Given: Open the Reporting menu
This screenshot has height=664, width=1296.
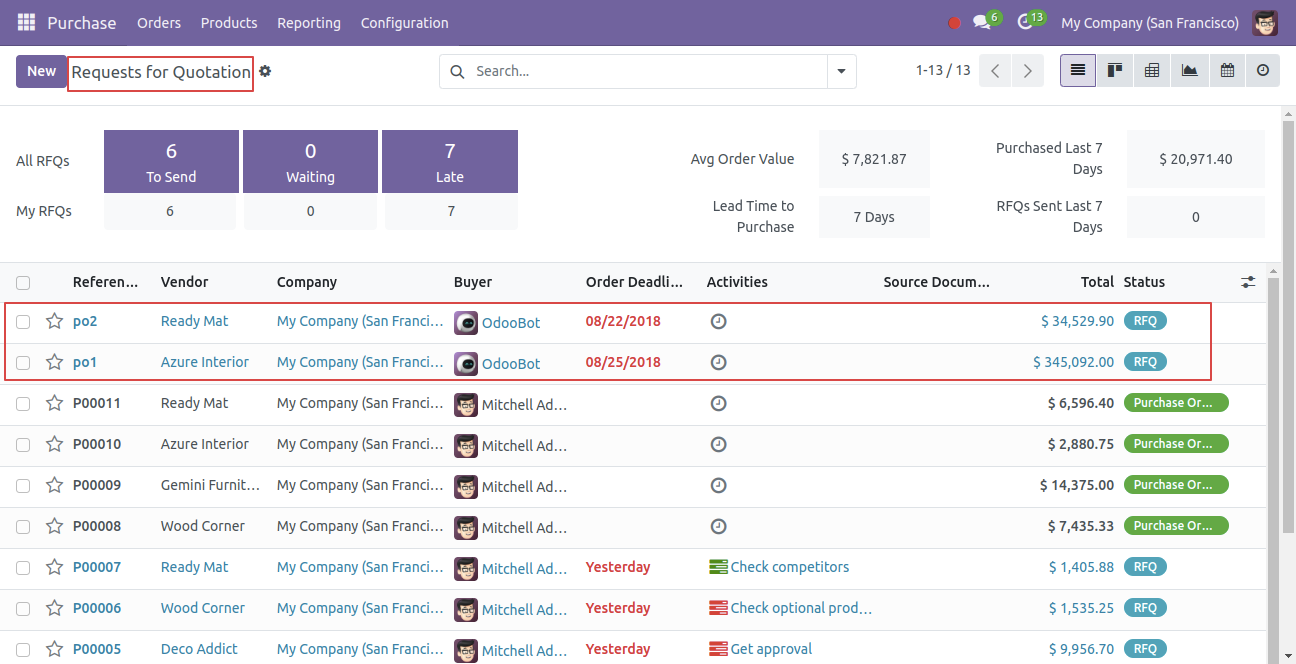Looking at the screenshot, I should (x=309, y=23).
